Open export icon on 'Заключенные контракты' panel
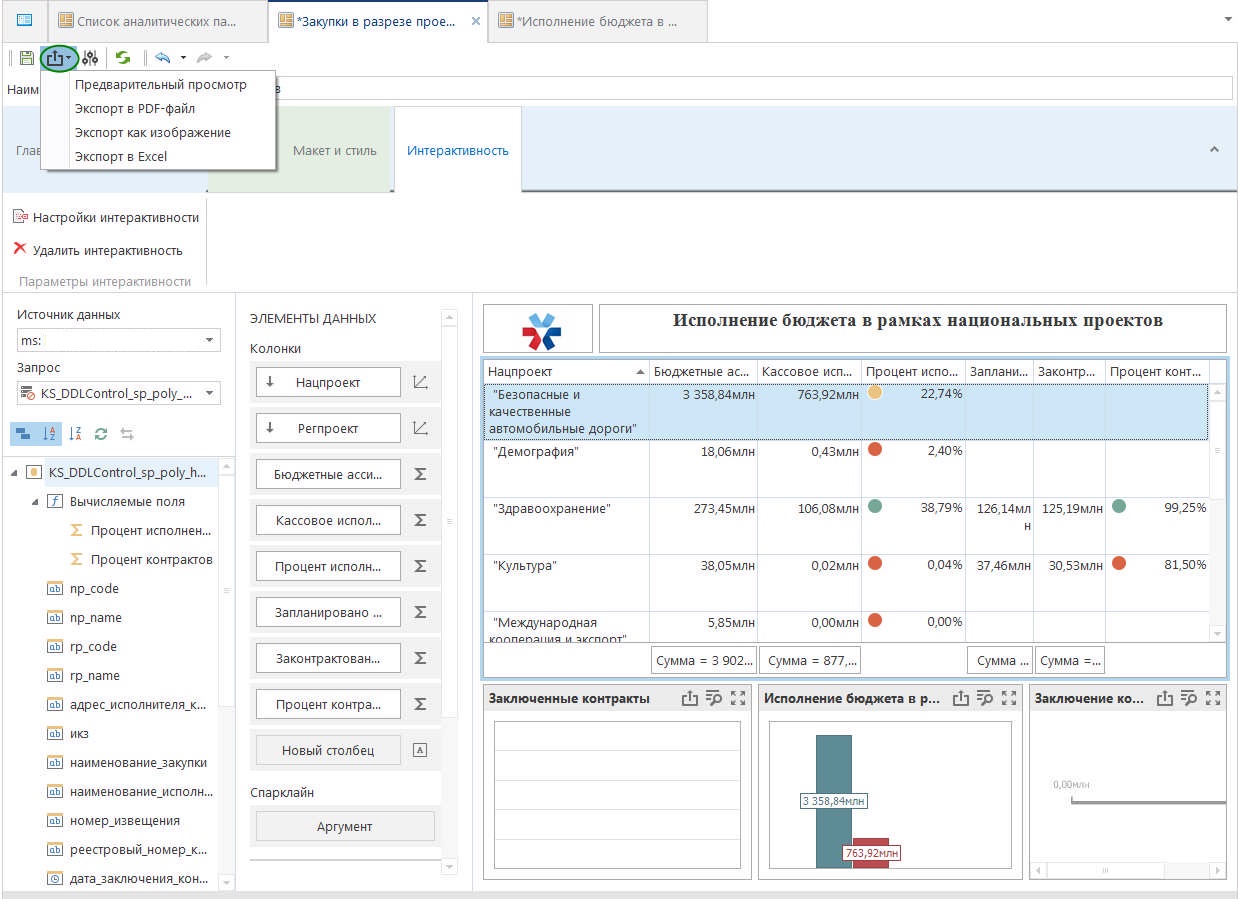 689,699
